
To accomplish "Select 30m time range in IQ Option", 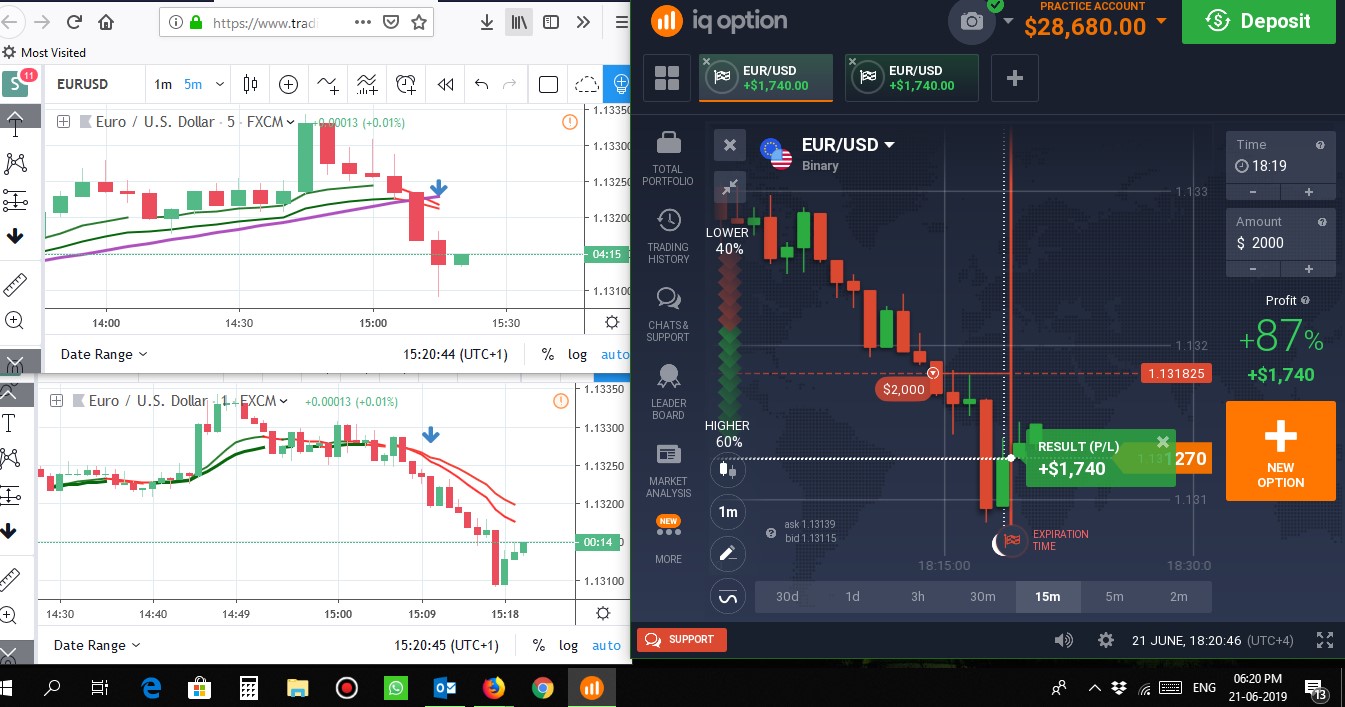I will pos(983,597).
